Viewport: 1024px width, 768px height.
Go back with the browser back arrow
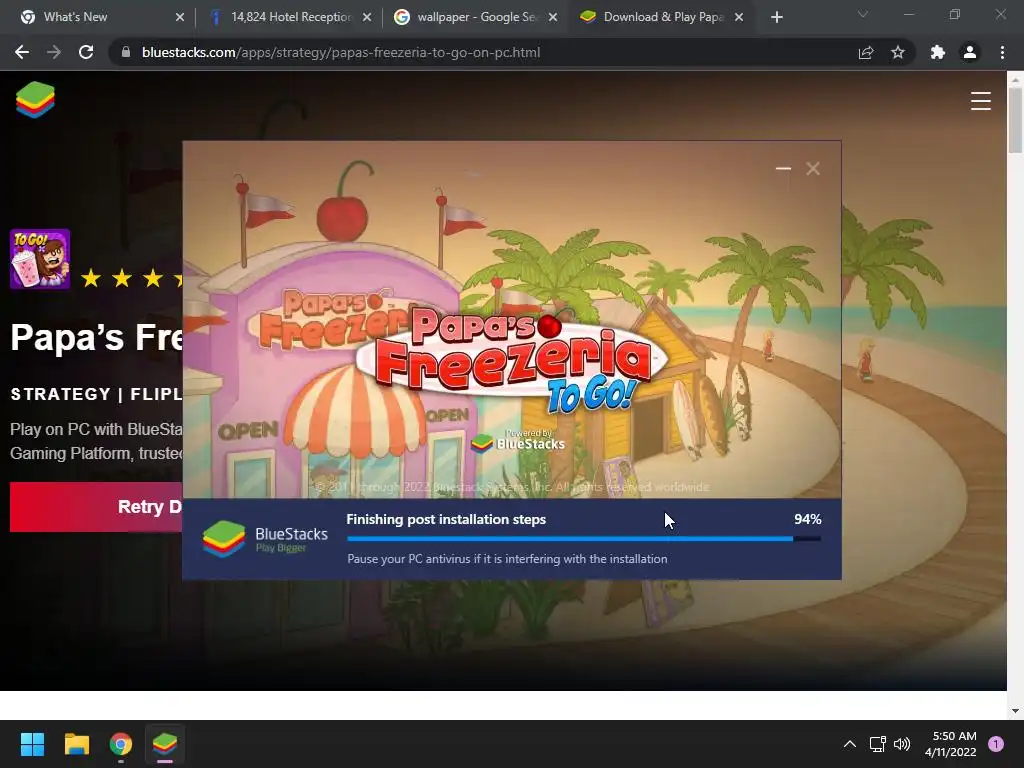tap(22, 52)
